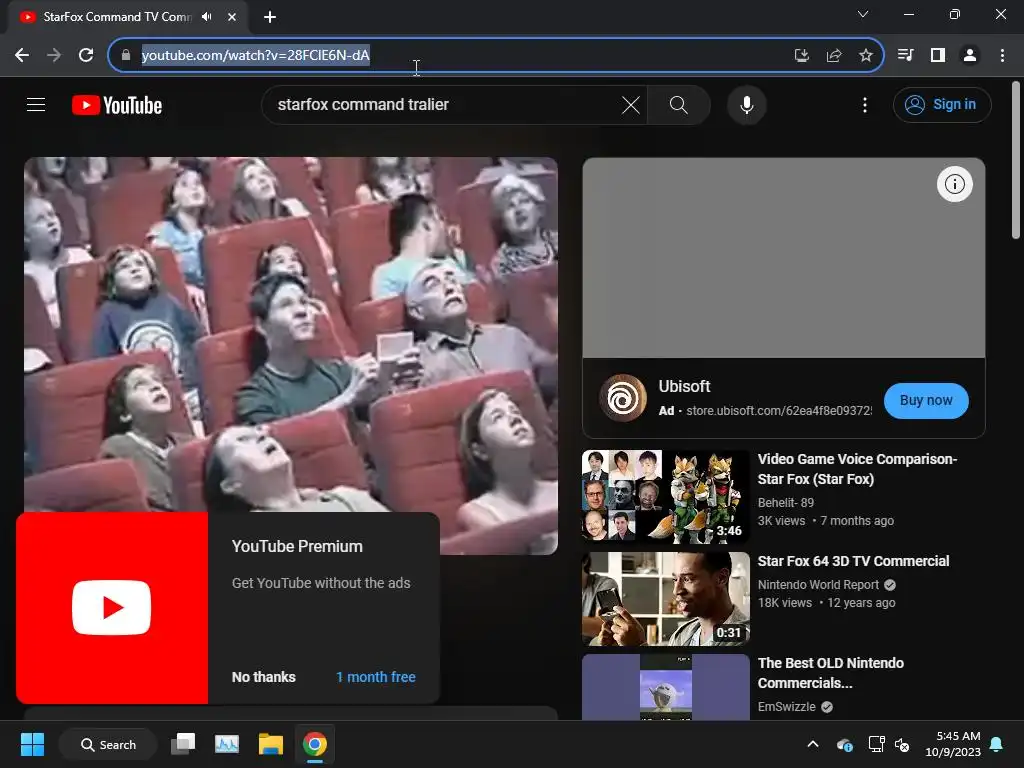Click the magnifier search button
Screen dimensions: 1024x768
(x=679, y=104)
